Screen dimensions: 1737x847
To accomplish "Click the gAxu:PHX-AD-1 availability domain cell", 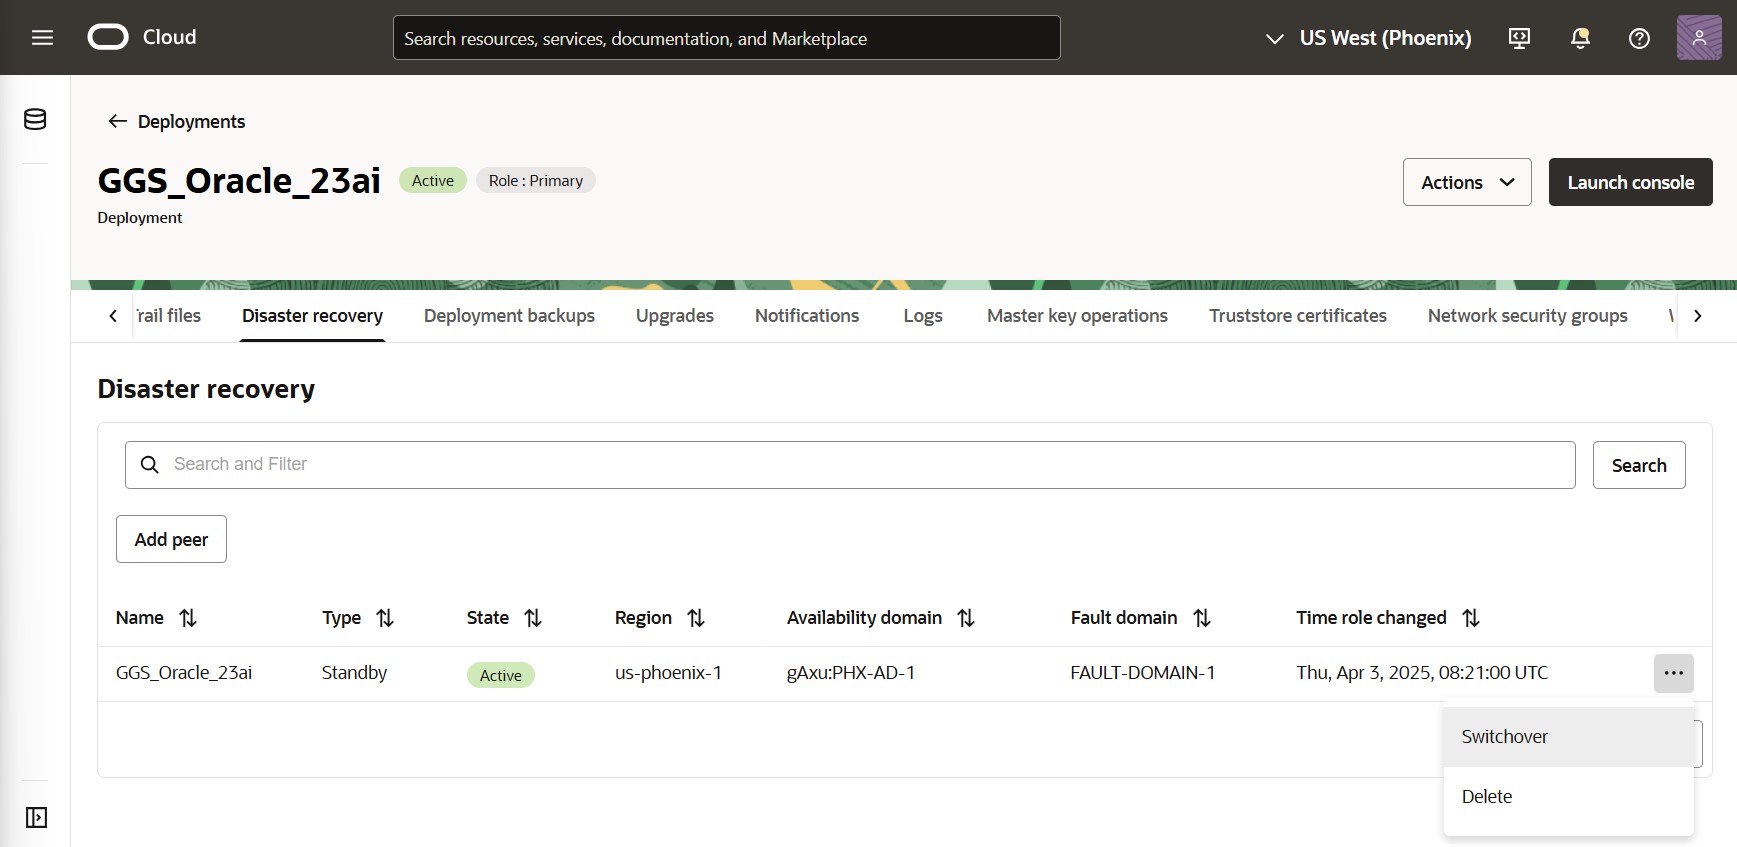I will [x=851, y=673].
